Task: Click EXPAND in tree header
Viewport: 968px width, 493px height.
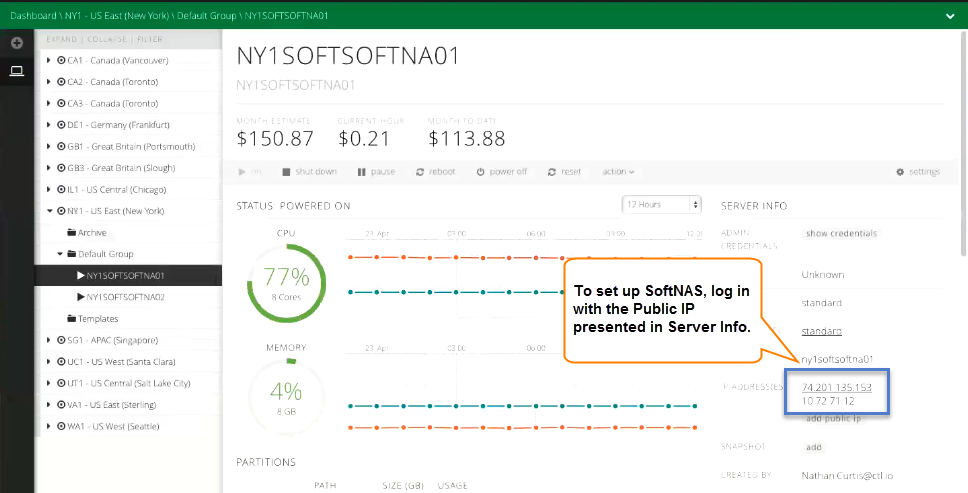Action: point(62,39)
